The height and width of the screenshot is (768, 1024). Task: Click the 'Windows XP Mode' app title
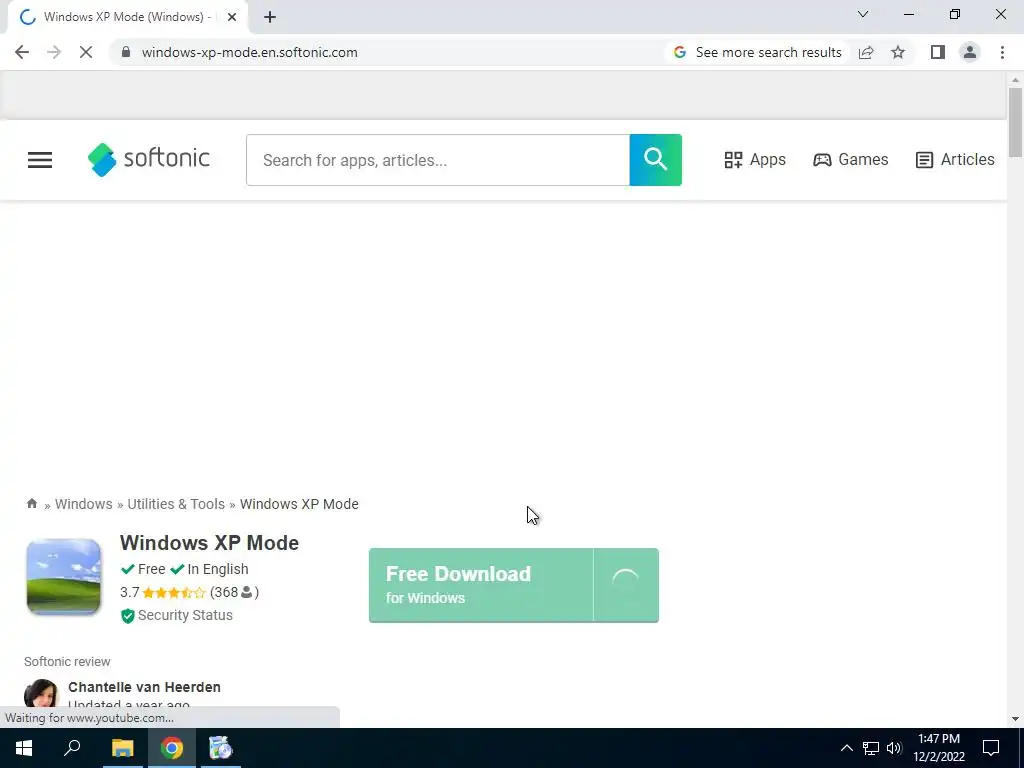point(209,543)
